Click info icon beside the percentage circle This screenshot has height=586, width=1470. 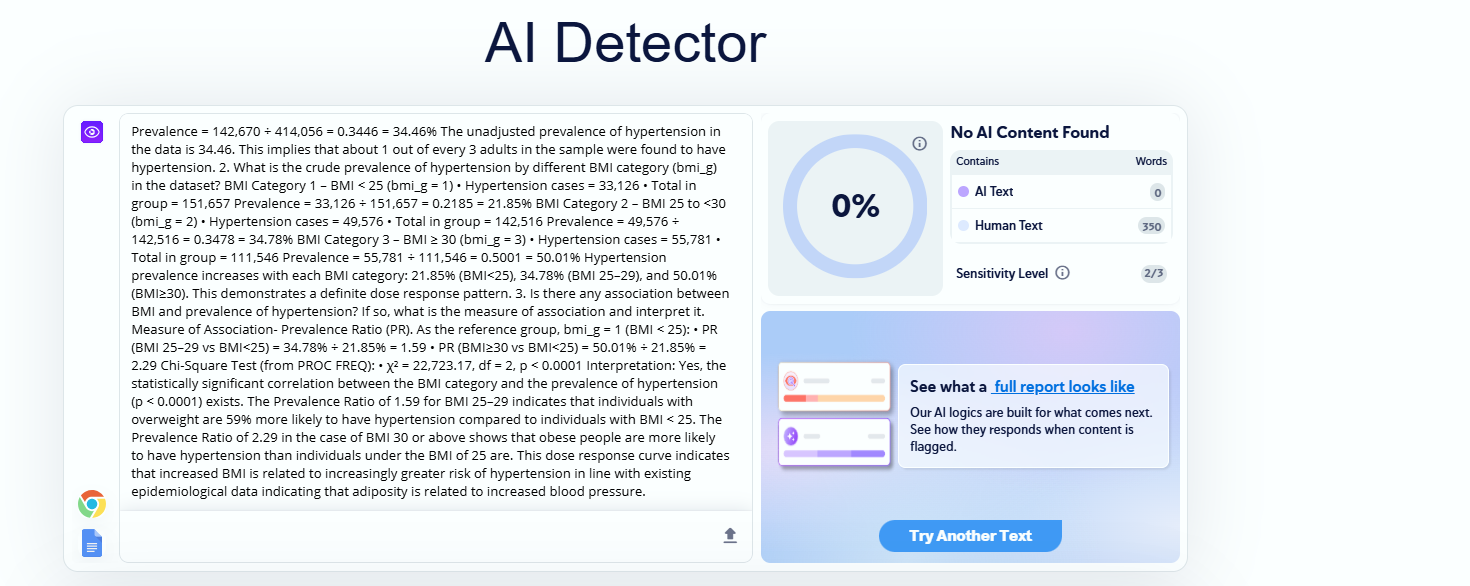[920, 144]
